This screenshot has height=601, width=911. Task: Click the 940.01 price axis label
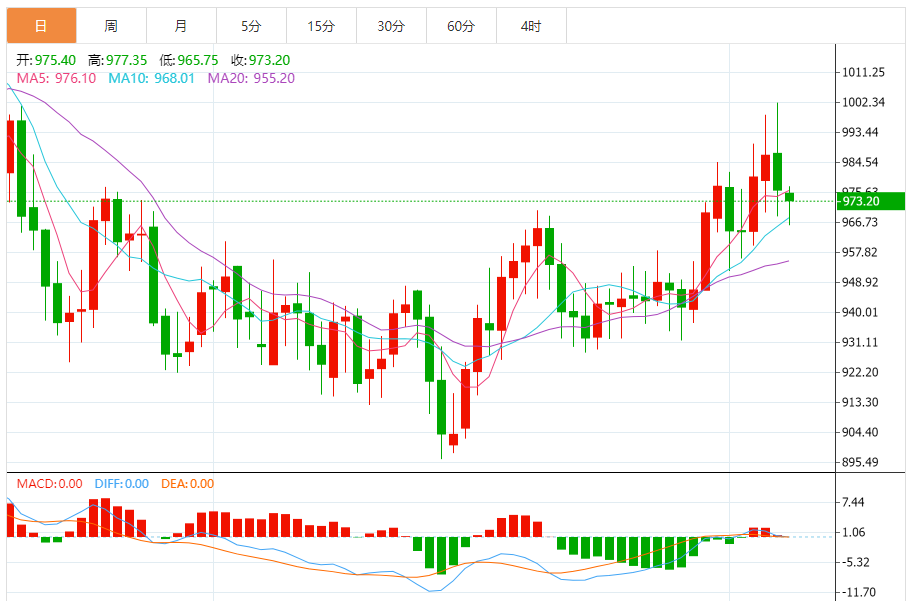point(860,313)
